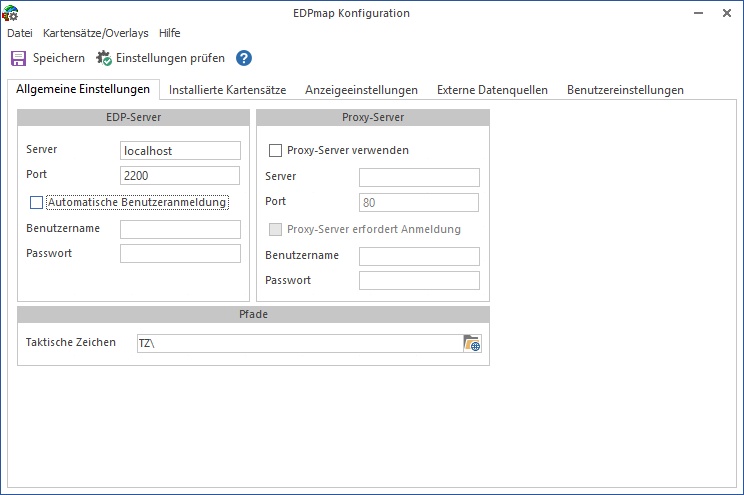The image size is (744, 495).
Task: Focus the EDP-Server Benutzername field
Action: point(180,229)
